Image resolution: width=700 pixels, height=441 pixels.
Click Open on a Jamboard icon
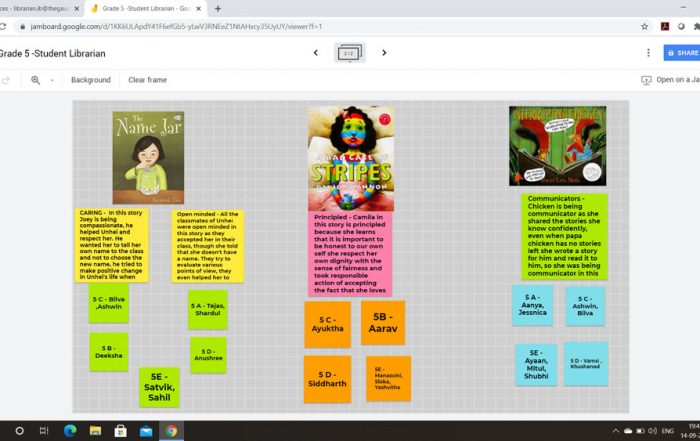[646, 80]
